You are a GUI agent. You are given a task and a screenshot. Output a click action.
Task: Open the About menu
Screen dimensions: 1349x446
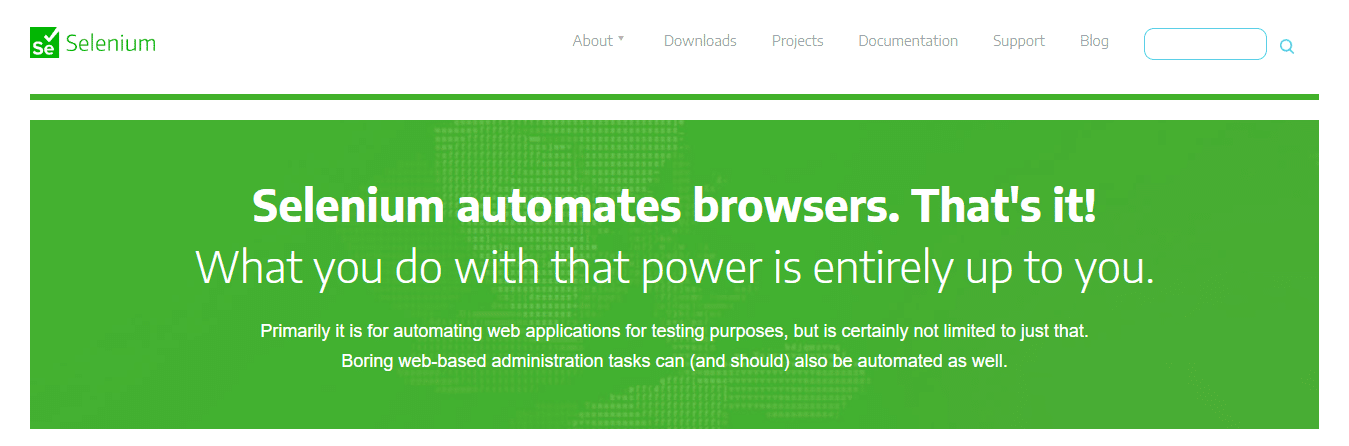pyautogui.click(x=592, y=41)
